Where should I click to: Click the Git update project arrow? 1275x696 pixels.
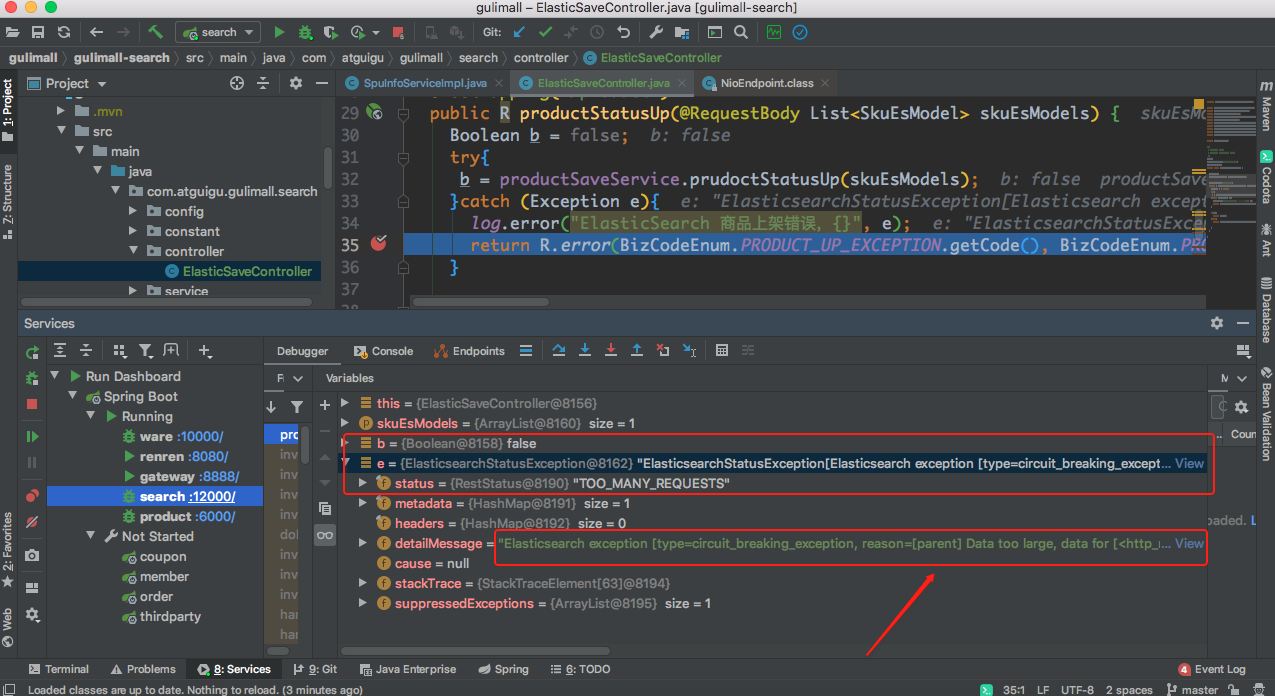519,33
